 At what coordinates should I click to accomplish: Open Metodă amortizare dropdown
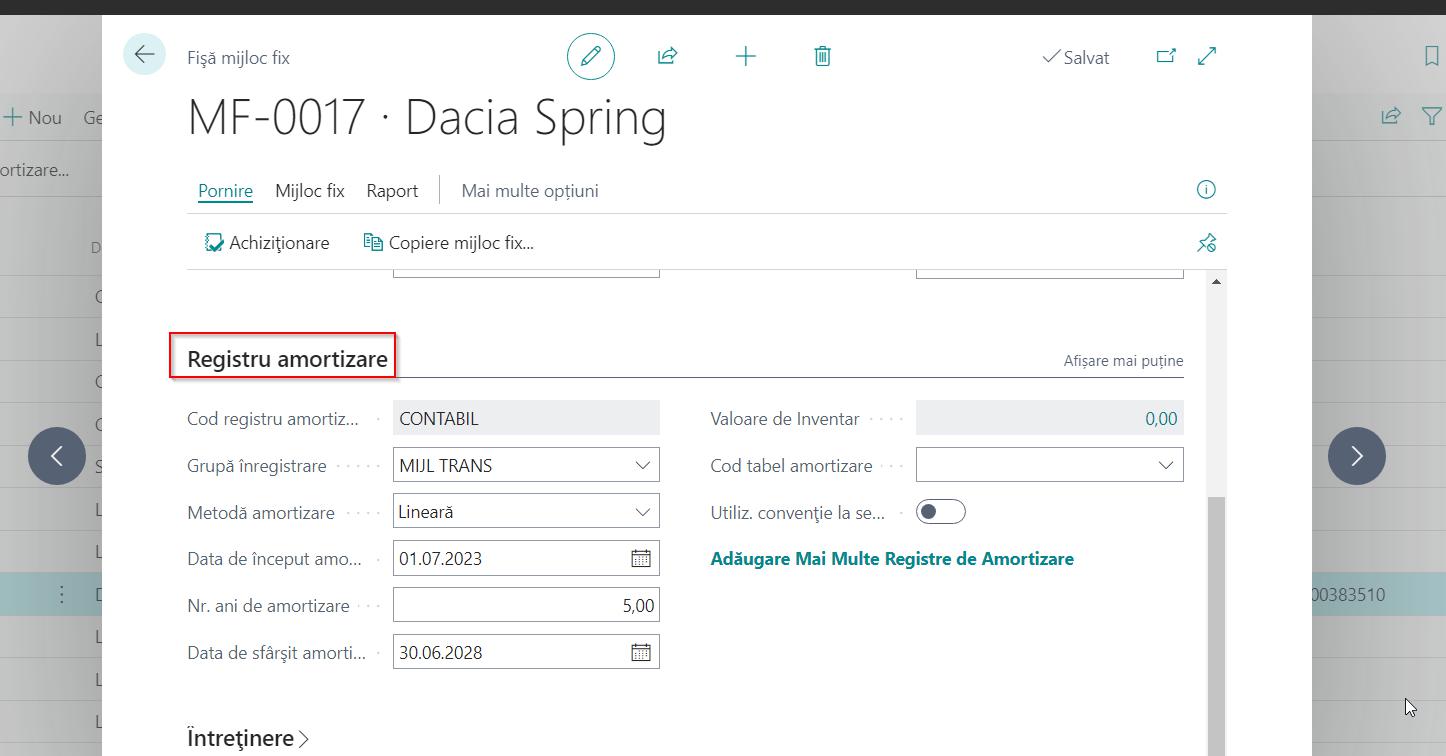pos(642,512)
